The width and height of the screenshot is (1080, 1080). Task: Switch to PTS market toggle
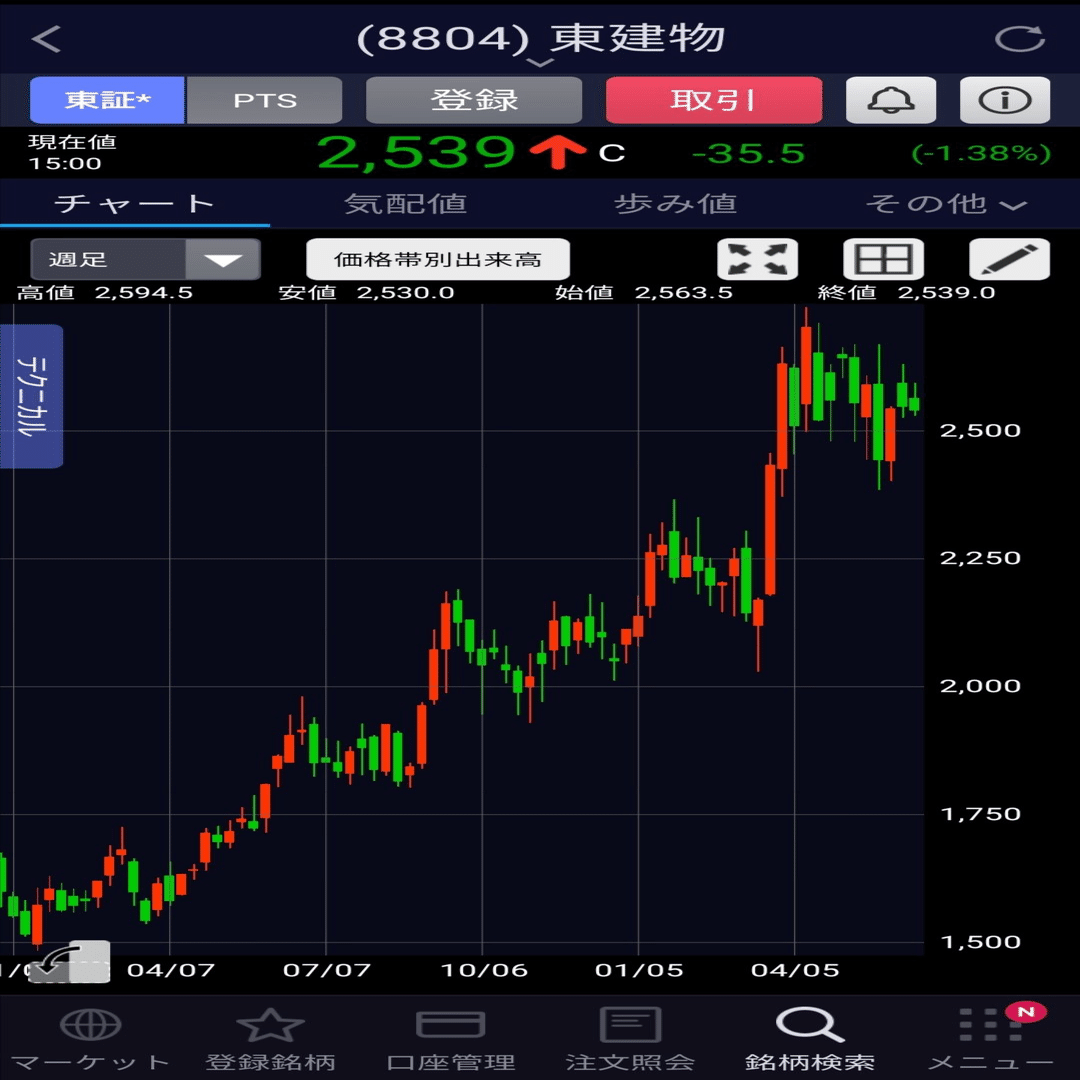[x=264, y=101]
